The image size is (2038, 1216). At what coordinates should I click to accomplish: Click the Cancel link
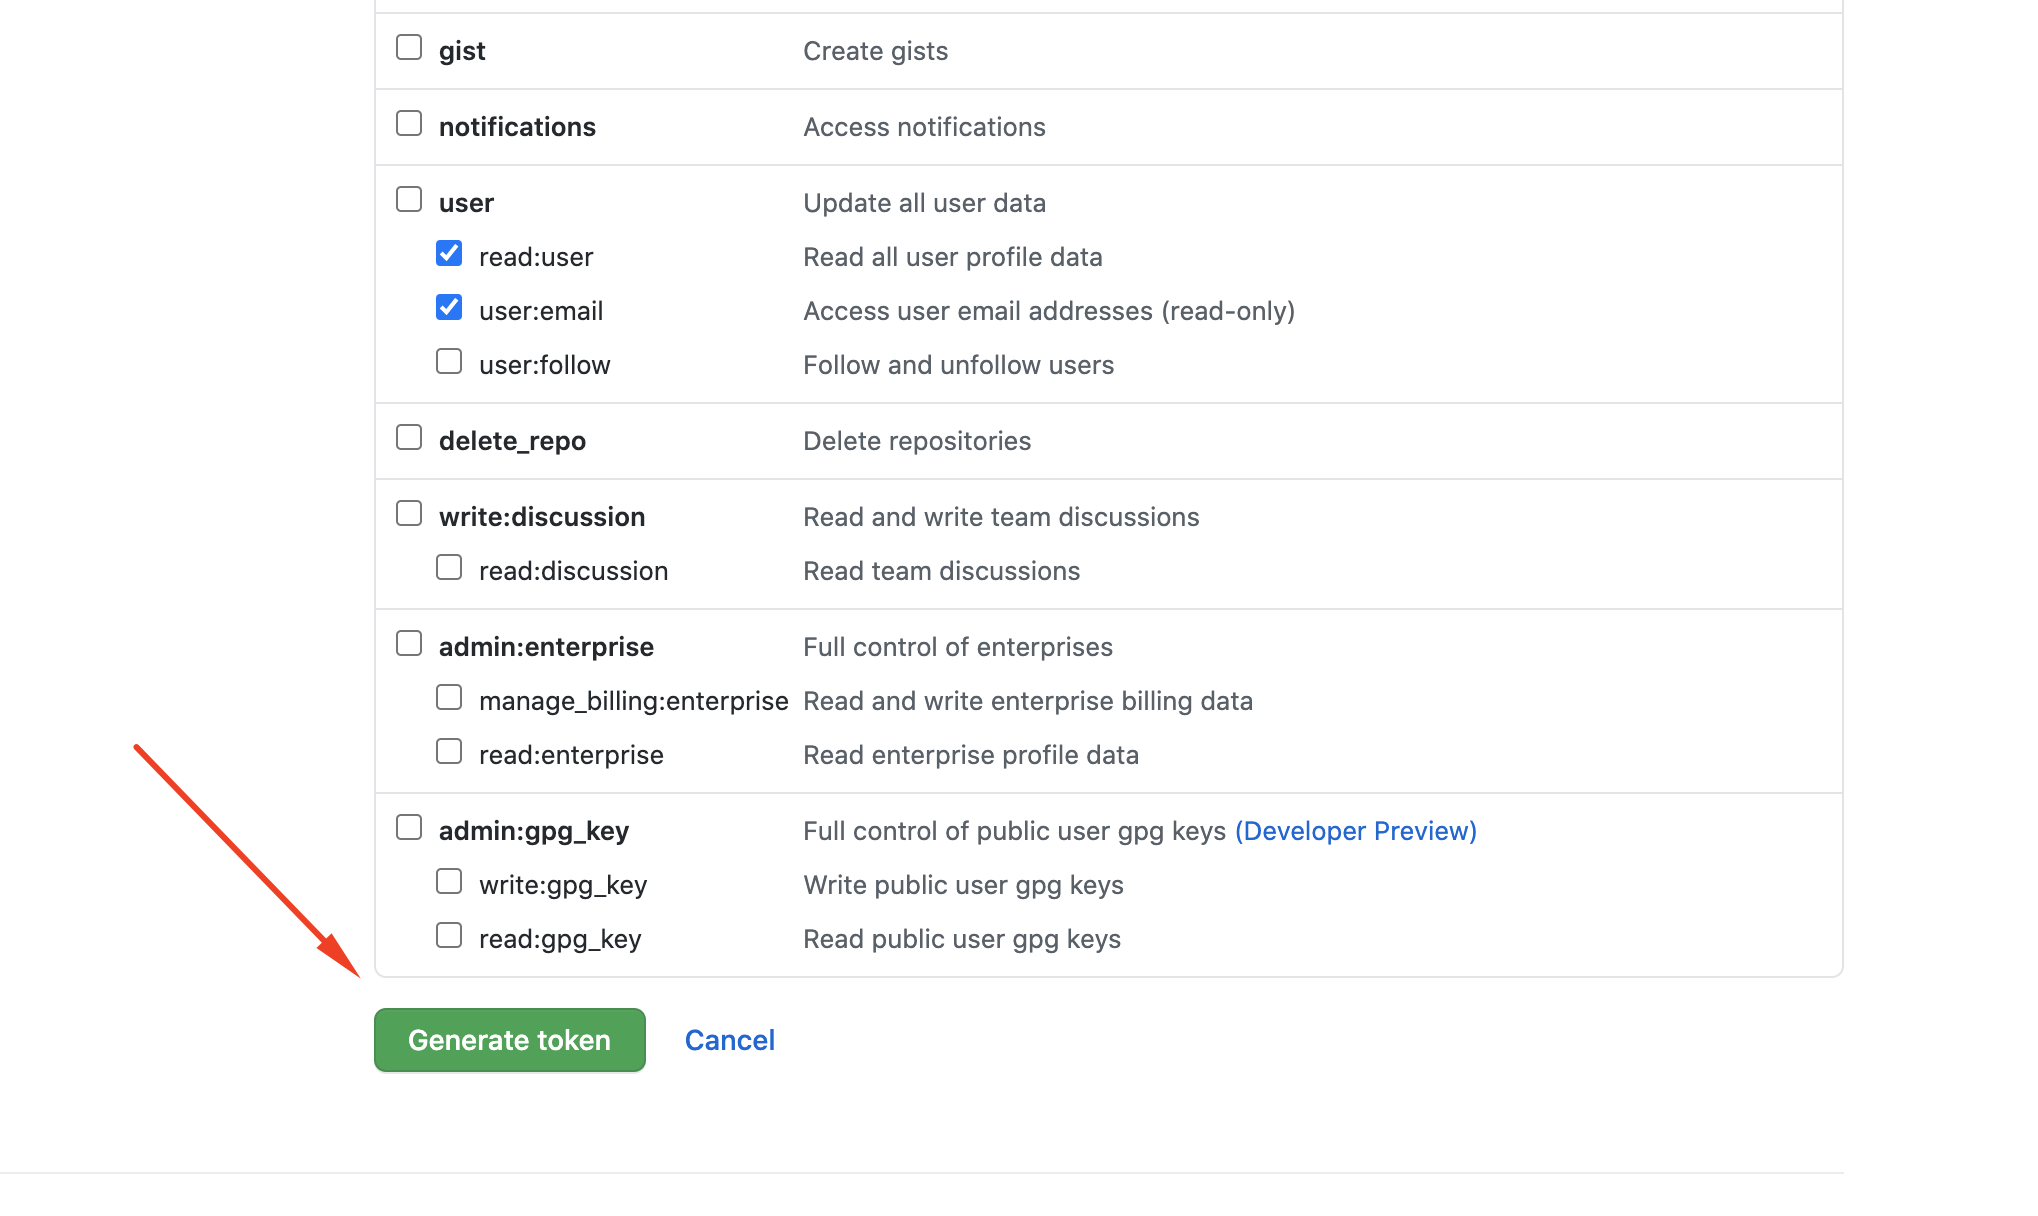pyautogui.click(x=729, y=1040)
